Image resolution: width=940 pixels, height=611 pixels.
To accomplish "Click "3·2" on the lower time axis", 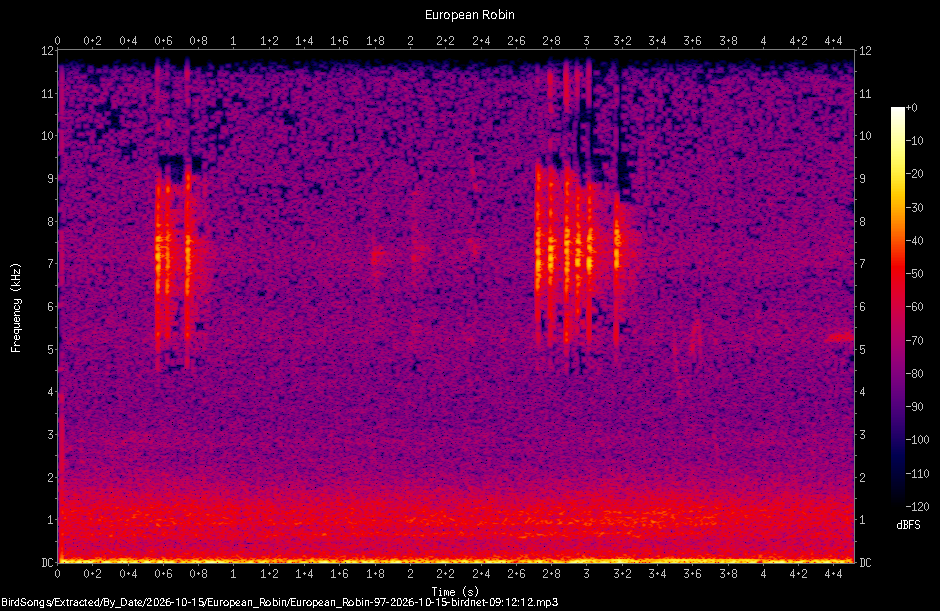I will 622,574.
